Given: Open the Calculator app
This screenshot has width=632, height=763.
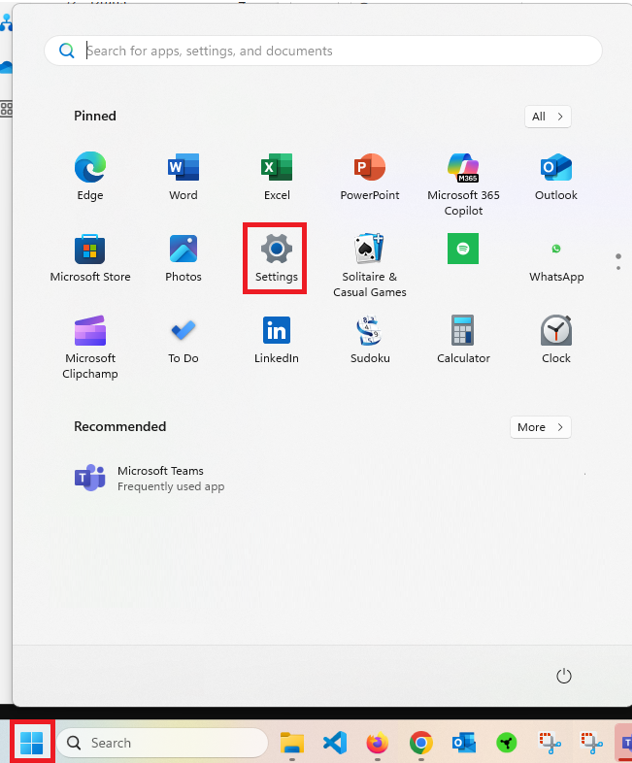Looking at the screenshot, I should 463,340.
